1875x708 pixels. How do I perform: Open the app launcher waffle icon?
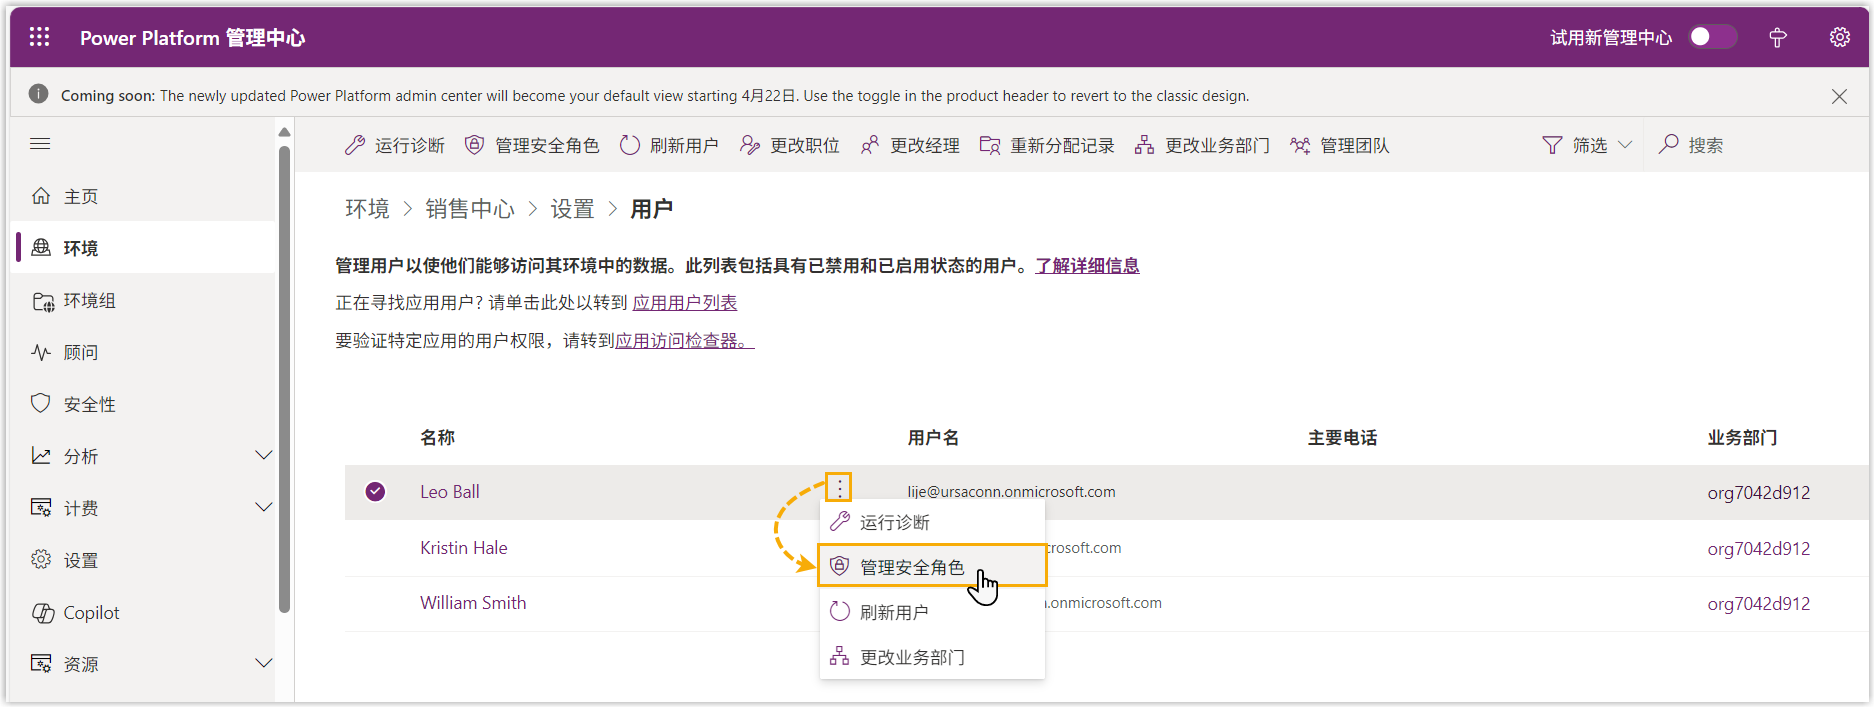point(39,37)
